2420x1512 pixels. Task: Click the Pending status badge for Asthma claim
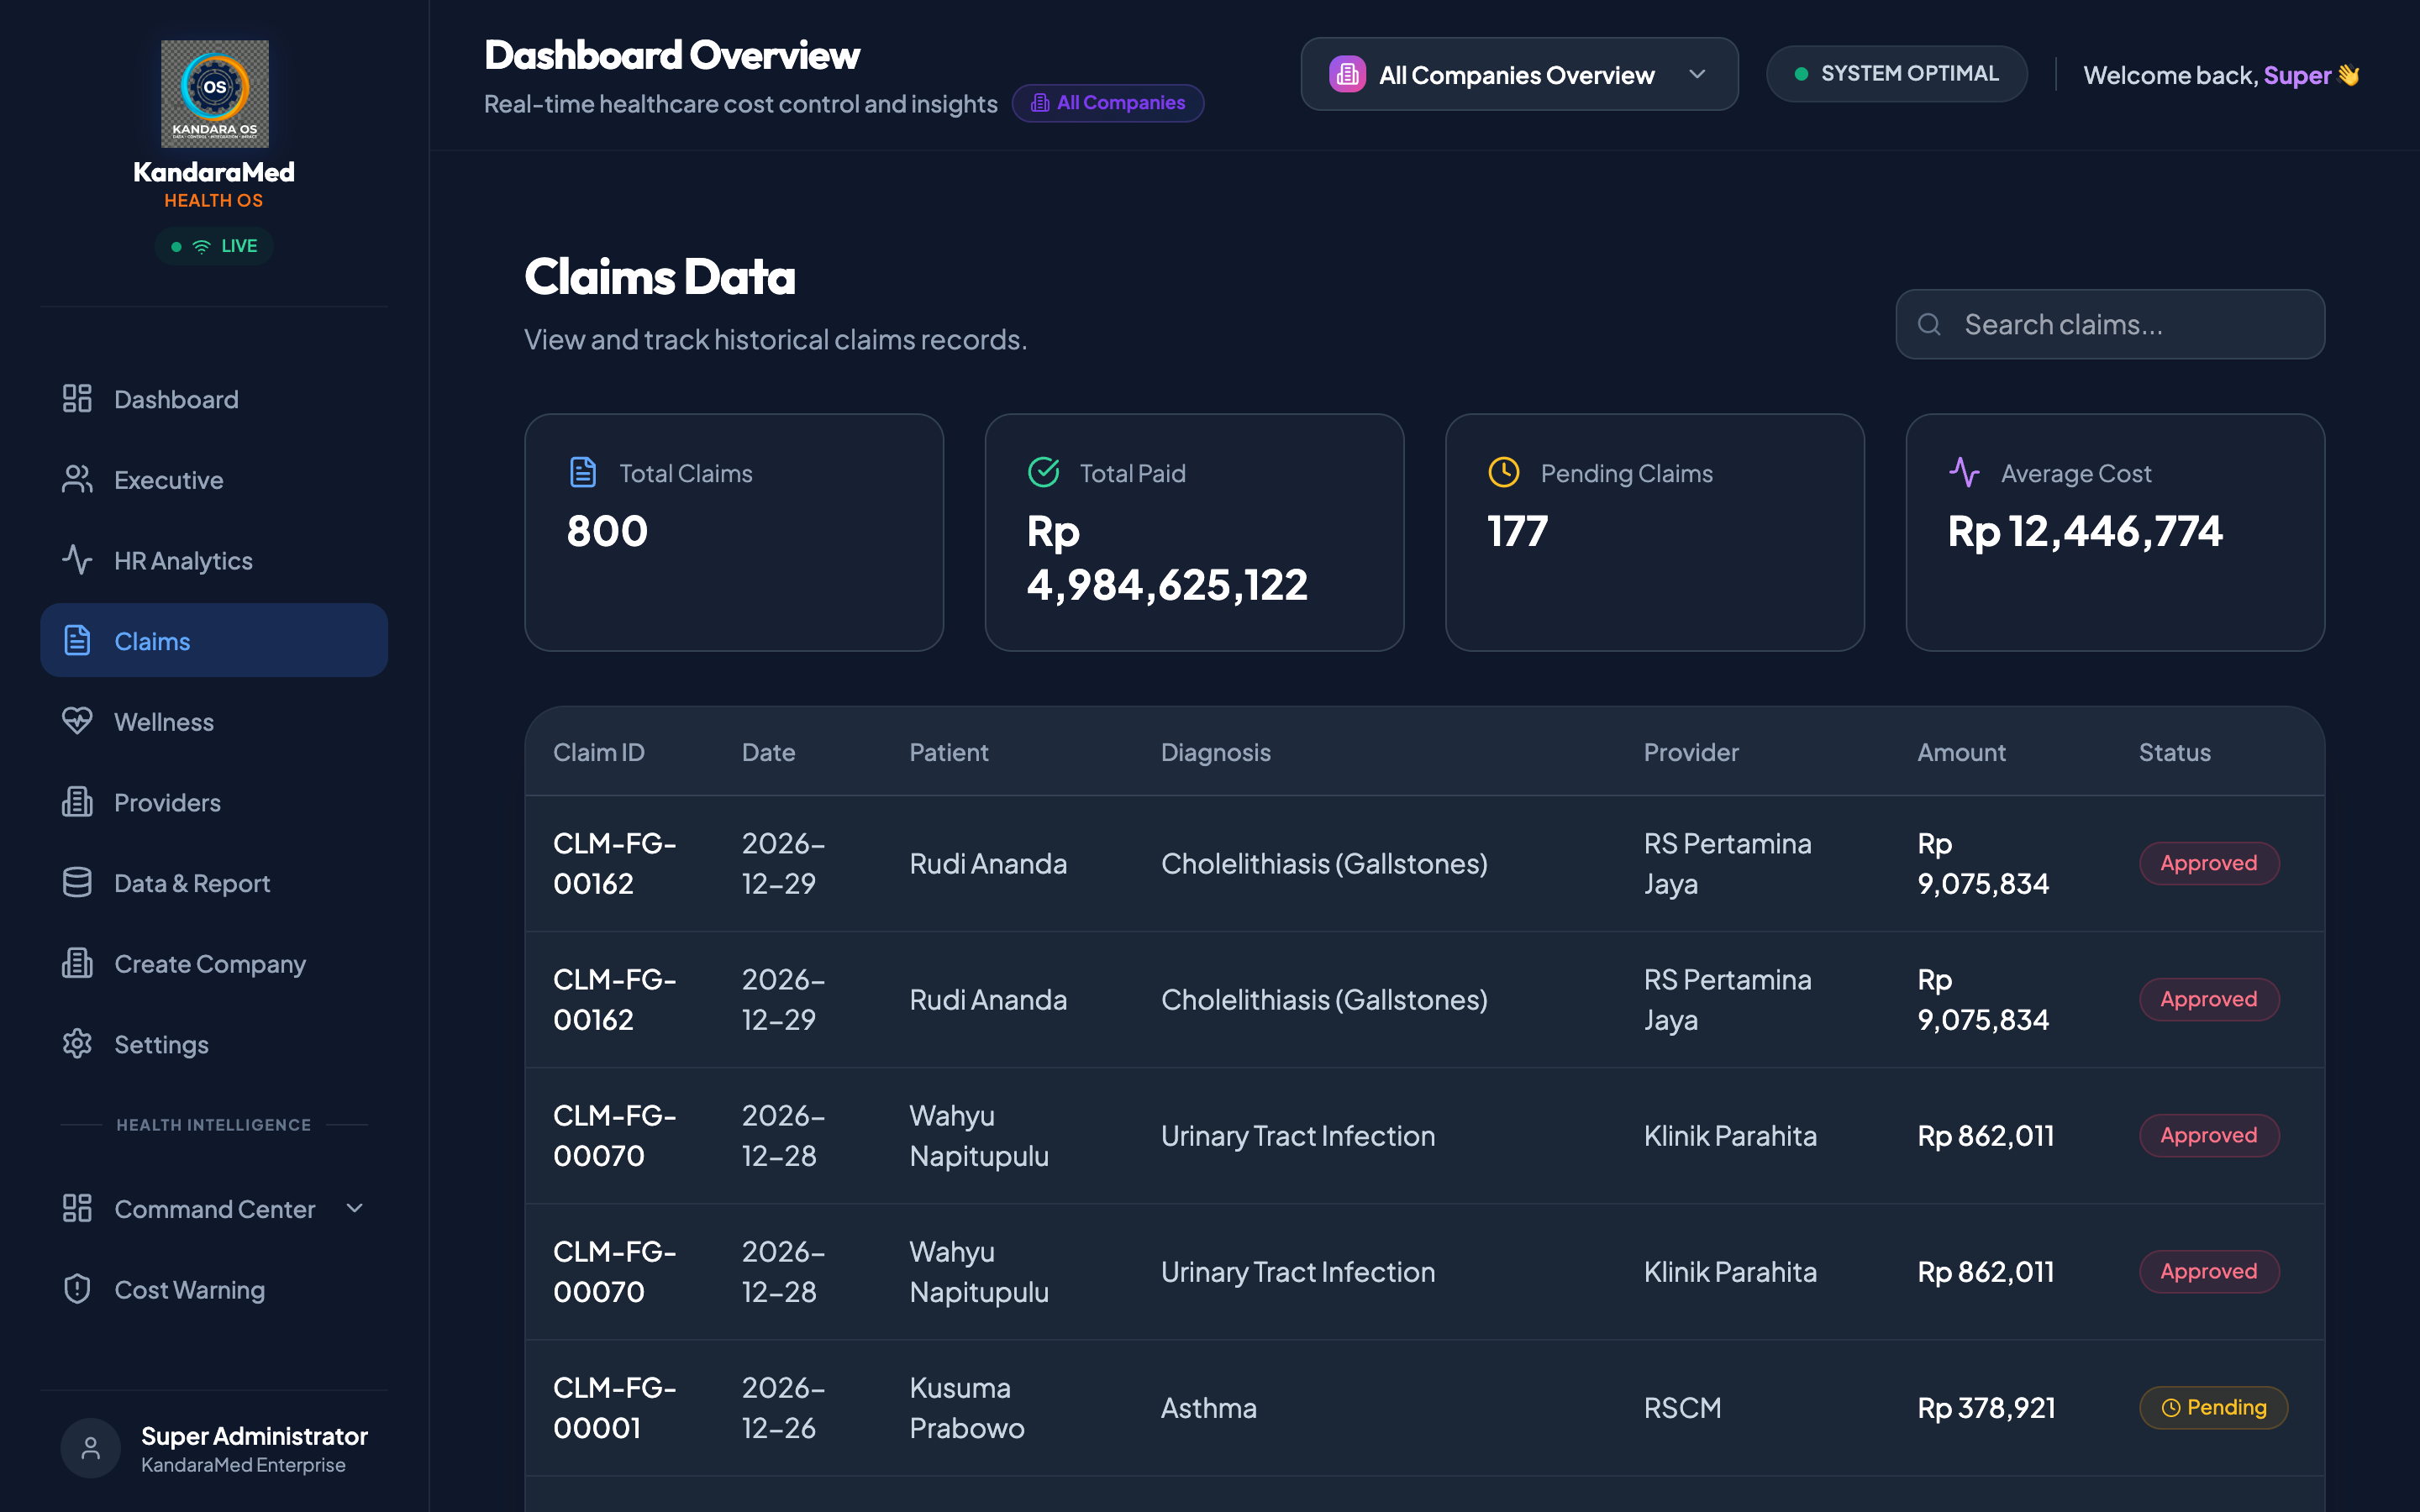point(2213,1407)
